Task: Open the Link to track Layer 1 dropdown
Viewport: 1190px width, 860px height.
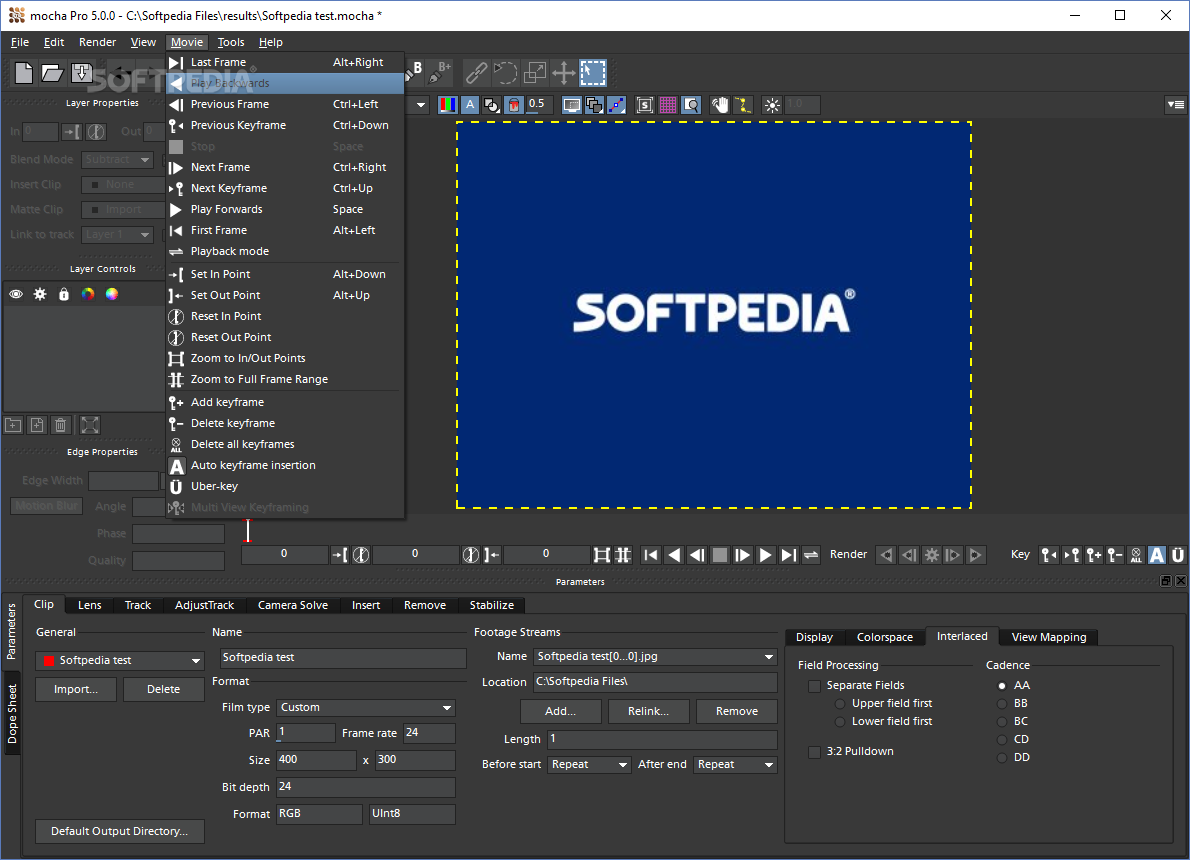Action: coord(118,235)
